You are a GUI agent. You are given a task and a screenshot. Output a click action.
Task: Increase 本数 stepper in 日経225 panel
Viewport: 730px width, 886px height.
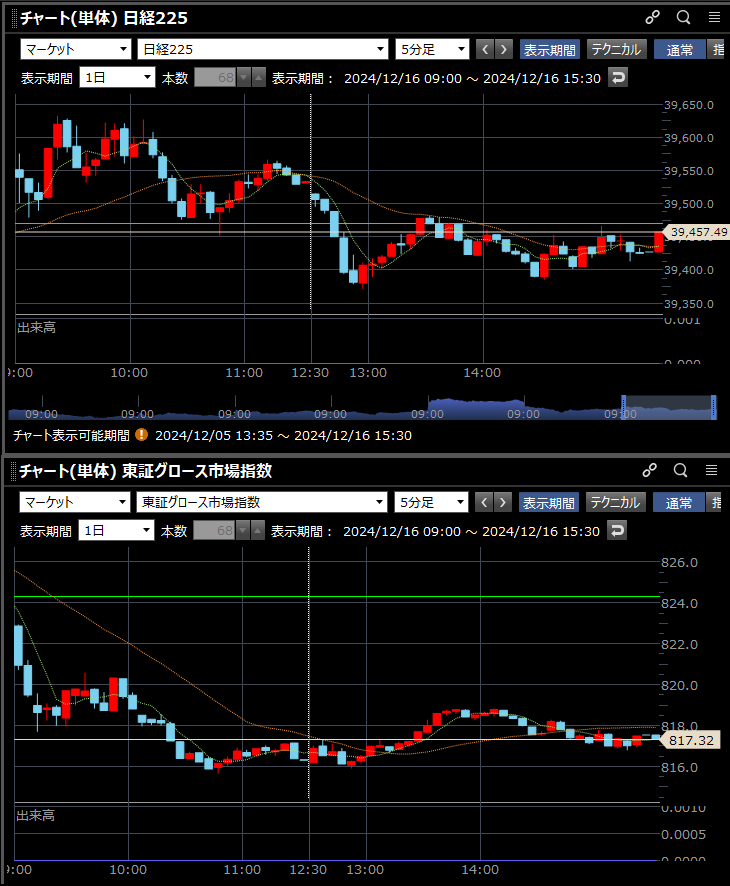point(258,77)
